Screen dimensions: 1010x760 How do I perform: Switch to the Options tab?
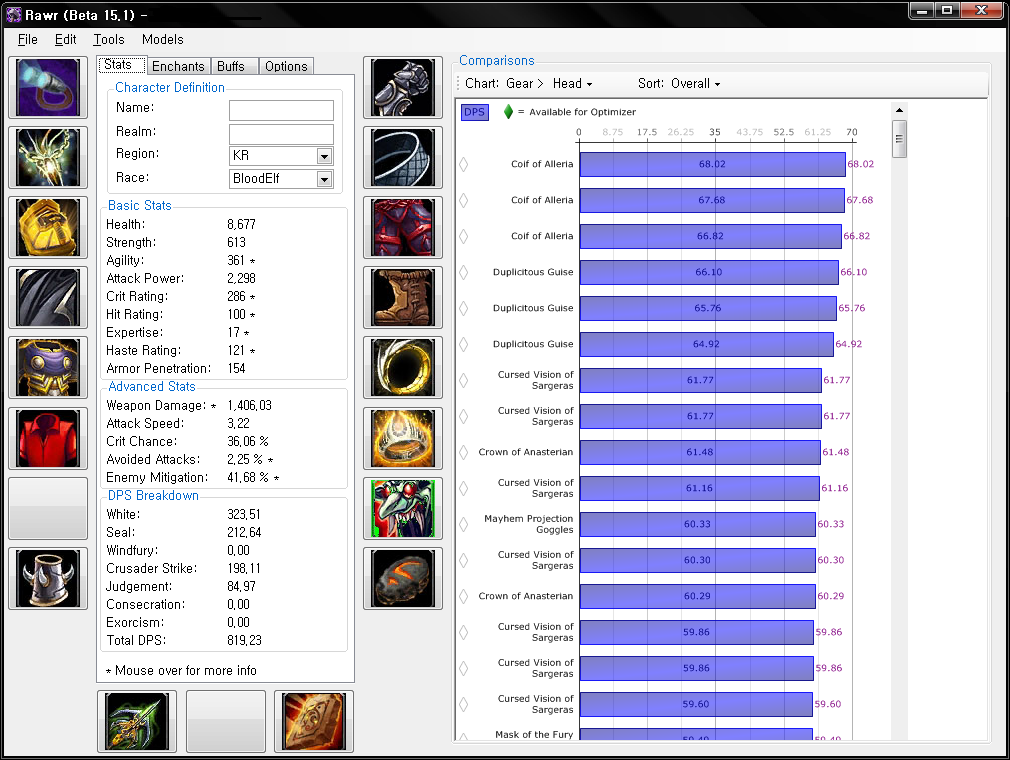(x=286, y=66)
